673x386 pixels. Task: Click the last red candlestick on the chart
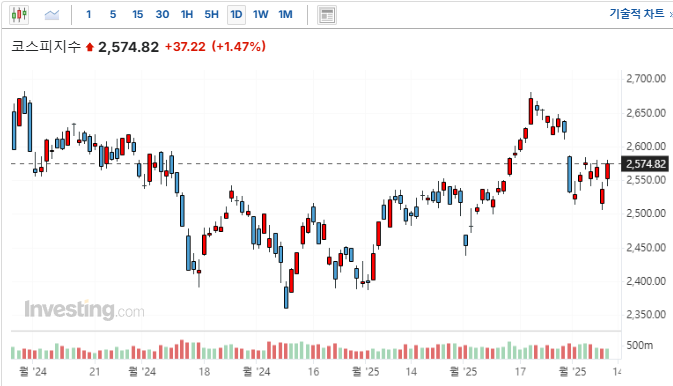[x=607, y=171]
